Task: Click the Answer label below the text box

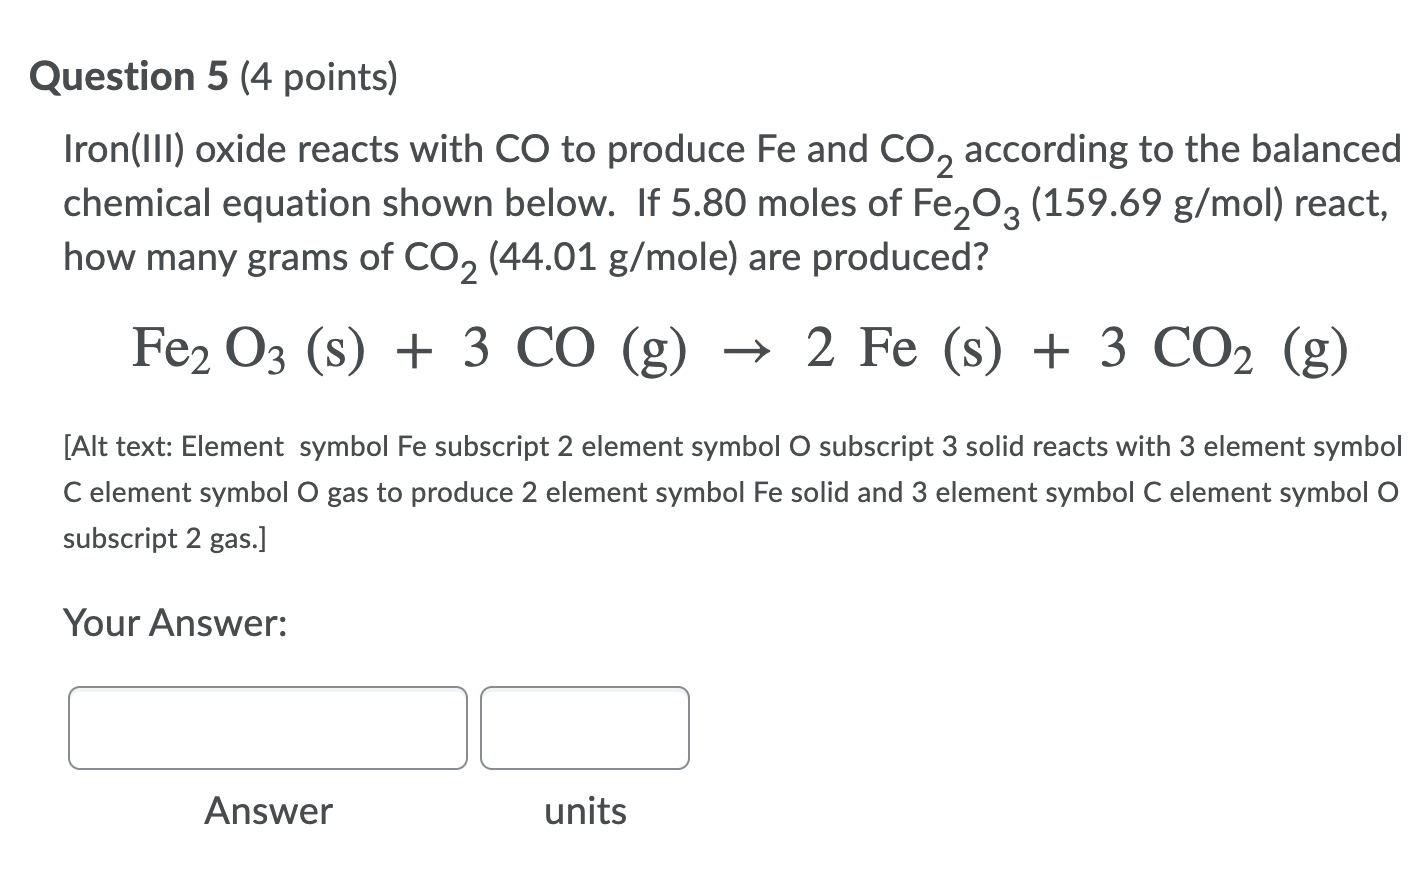Action: (268, 811)
